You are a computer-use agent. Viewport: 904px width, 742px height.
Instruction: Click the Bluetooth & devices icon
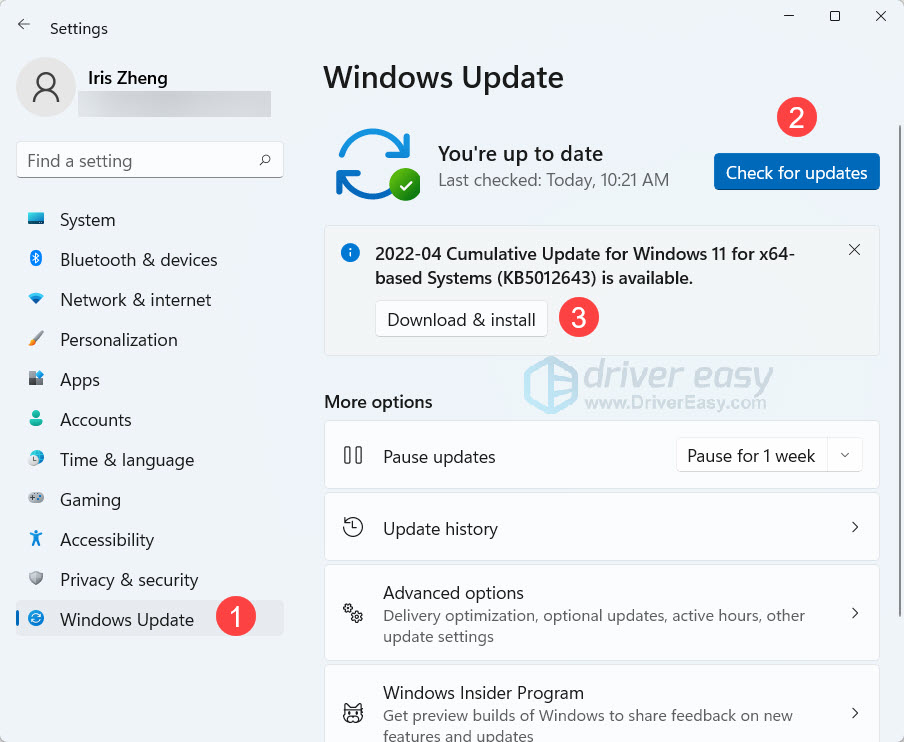point(37,259)
